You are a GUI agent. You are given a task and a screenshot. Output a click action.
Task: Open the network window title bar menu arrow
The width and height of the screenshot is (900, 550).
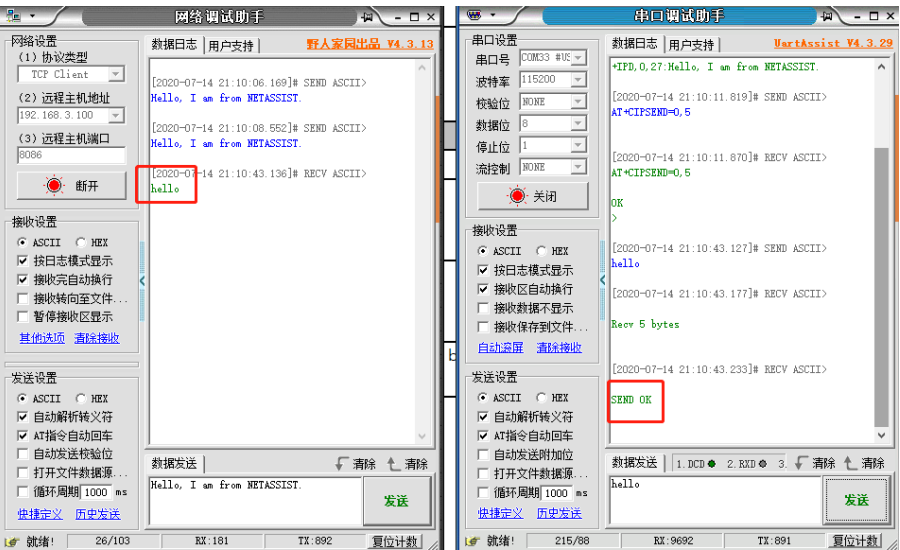(32, 16)
